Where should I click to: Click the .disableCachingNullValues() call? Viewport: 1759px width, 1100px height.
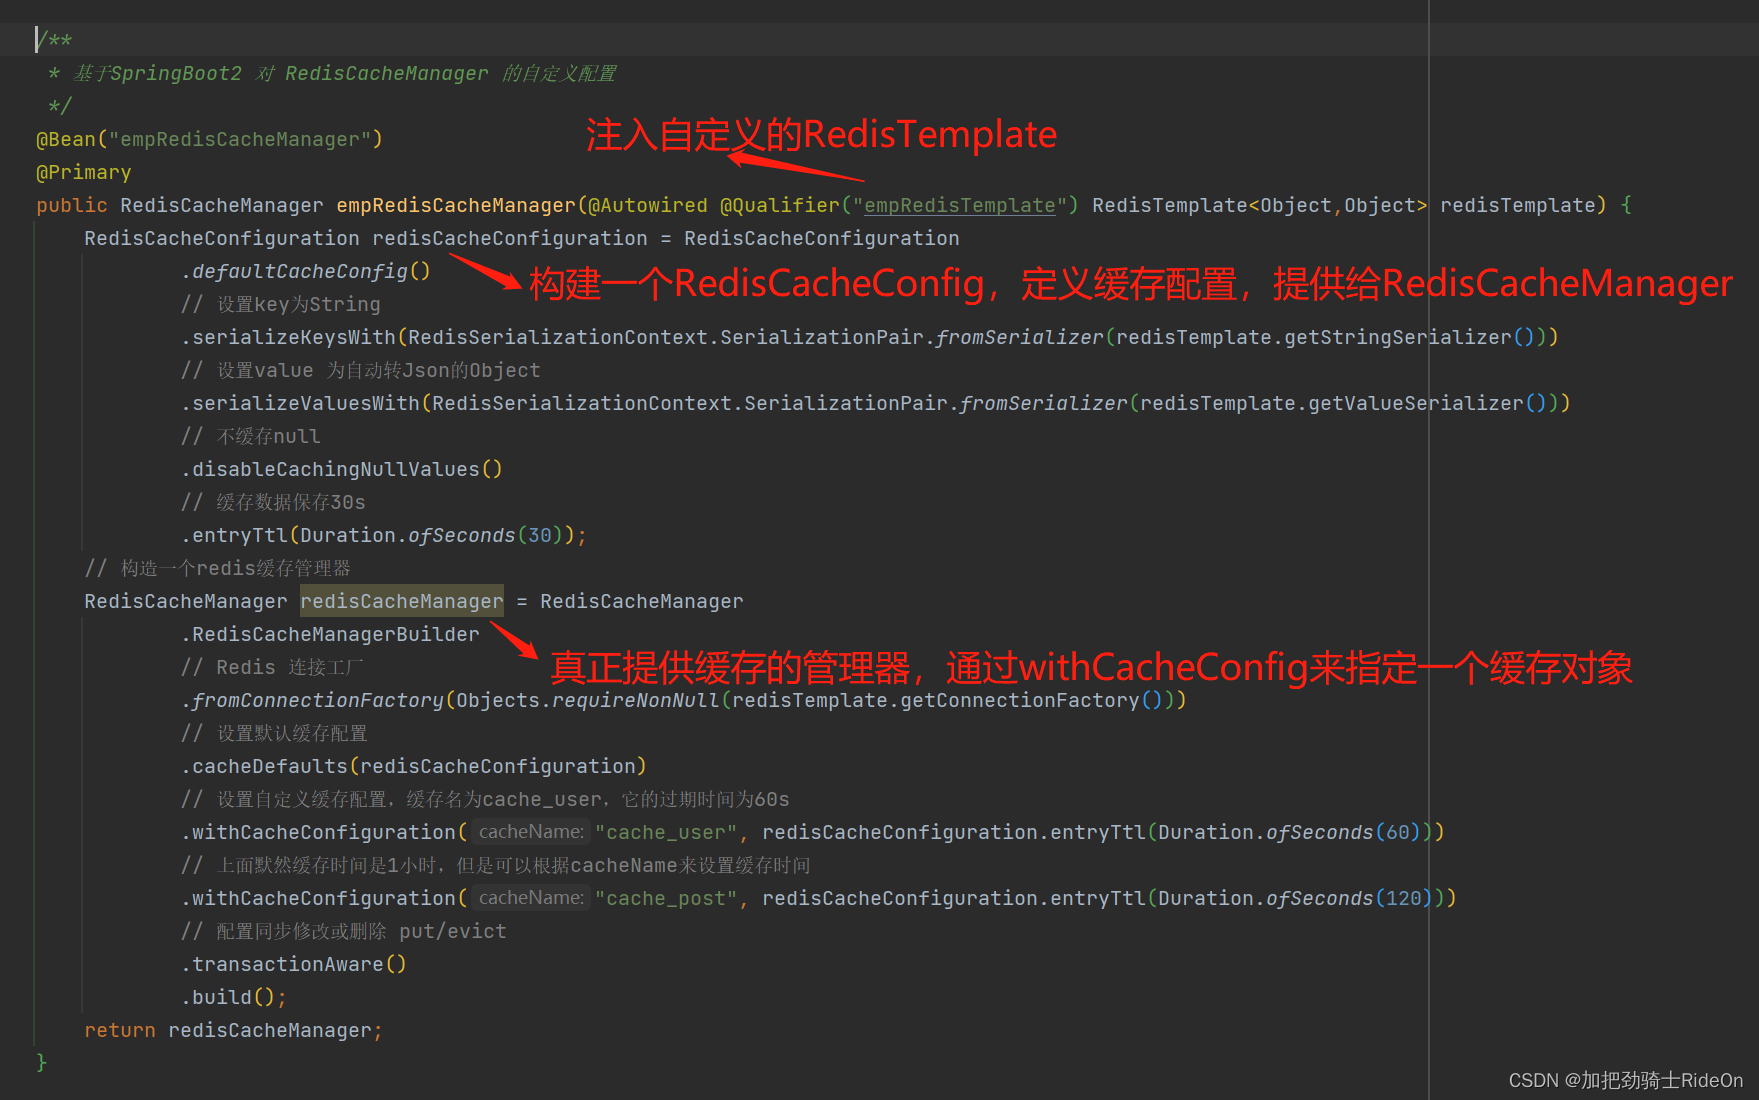click(342, 469)
